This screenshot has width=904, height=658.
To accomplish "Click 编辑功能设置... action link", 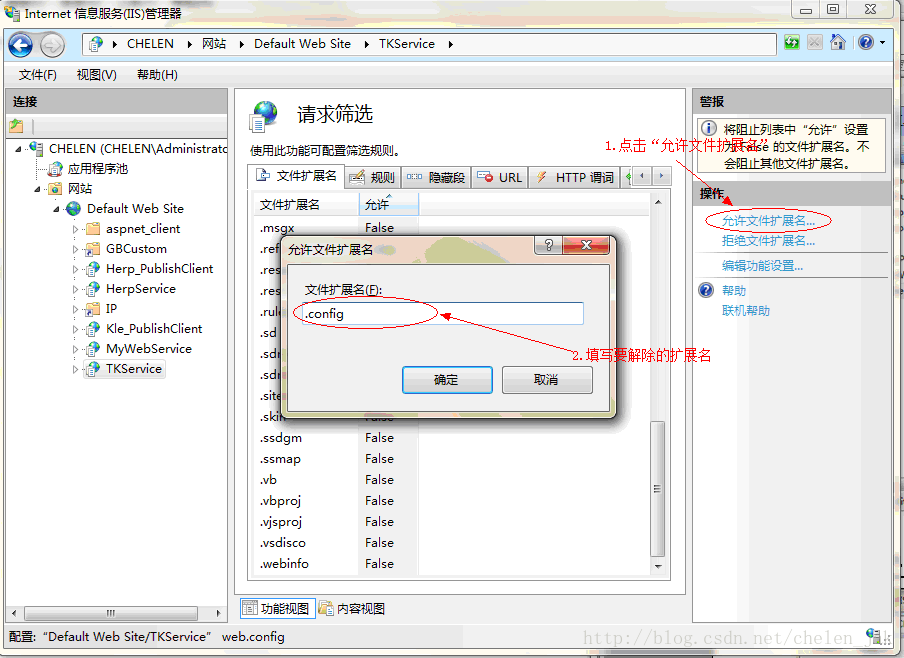I will coord(762,266).
